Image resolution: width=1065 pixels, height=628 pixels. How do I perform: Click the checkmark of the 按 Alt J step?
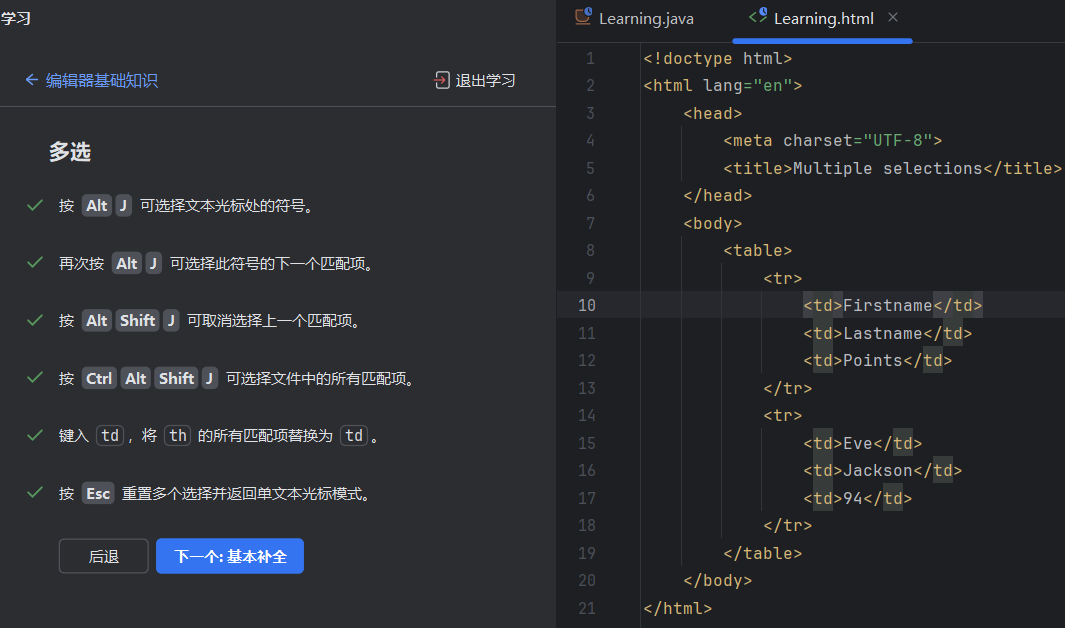[x=35, y=205]
